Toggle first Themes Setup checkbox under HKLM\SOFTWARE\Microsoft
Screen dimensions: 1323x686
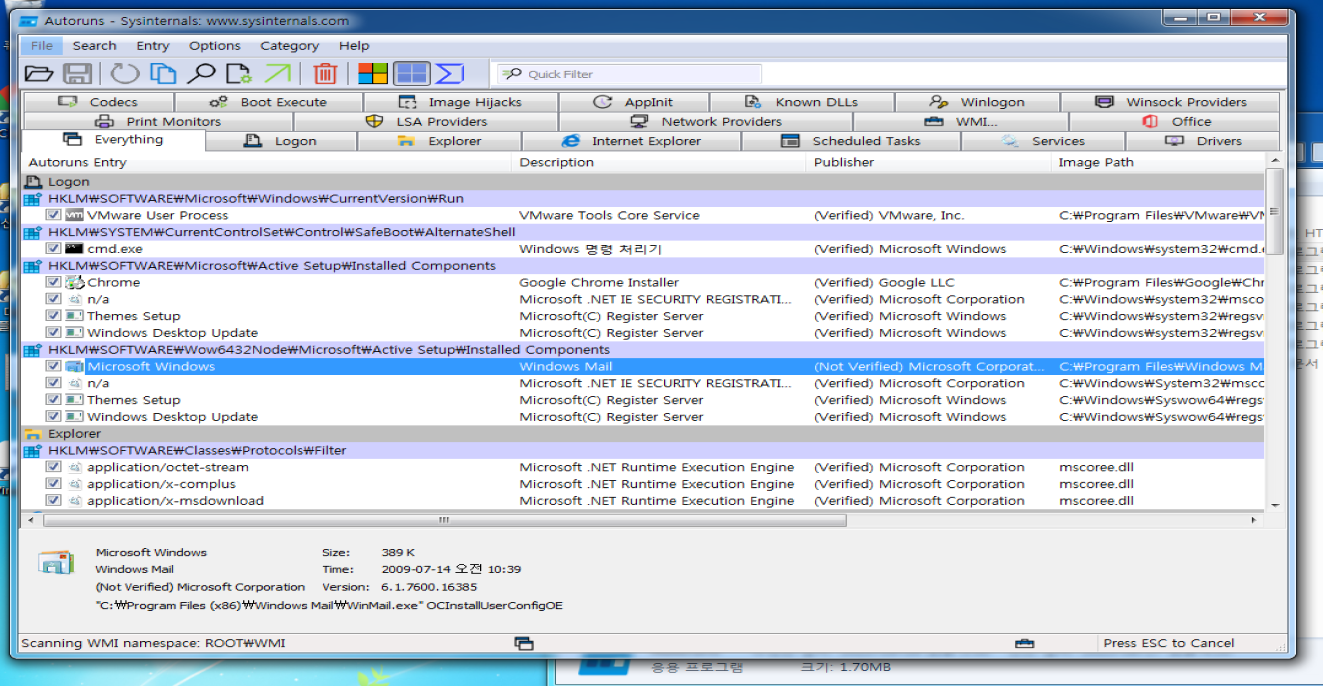click(x=54, y=316)
